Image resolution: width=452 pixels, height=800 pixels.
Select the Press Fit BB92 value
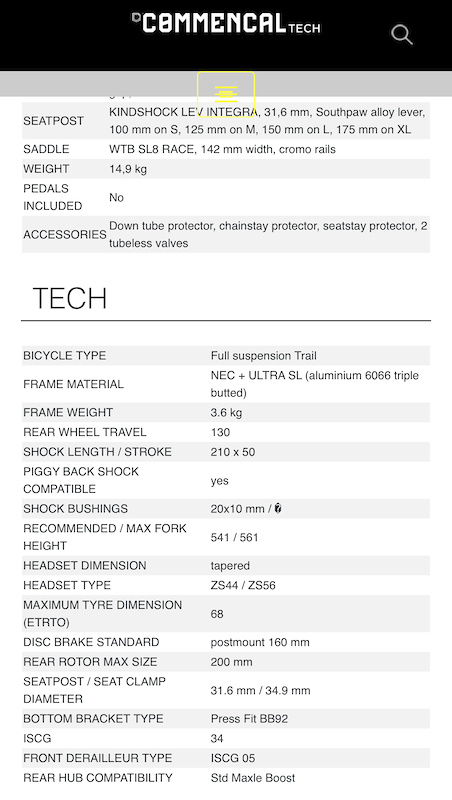tap(249, 718)
